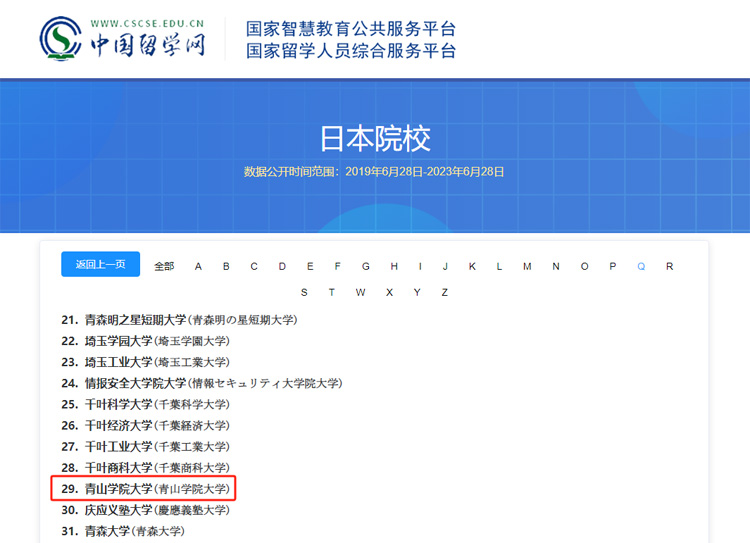Open entry 21 青森明之星短期大学
The height and width of the screenshot is (543, 750).
(x=179, y=320)
